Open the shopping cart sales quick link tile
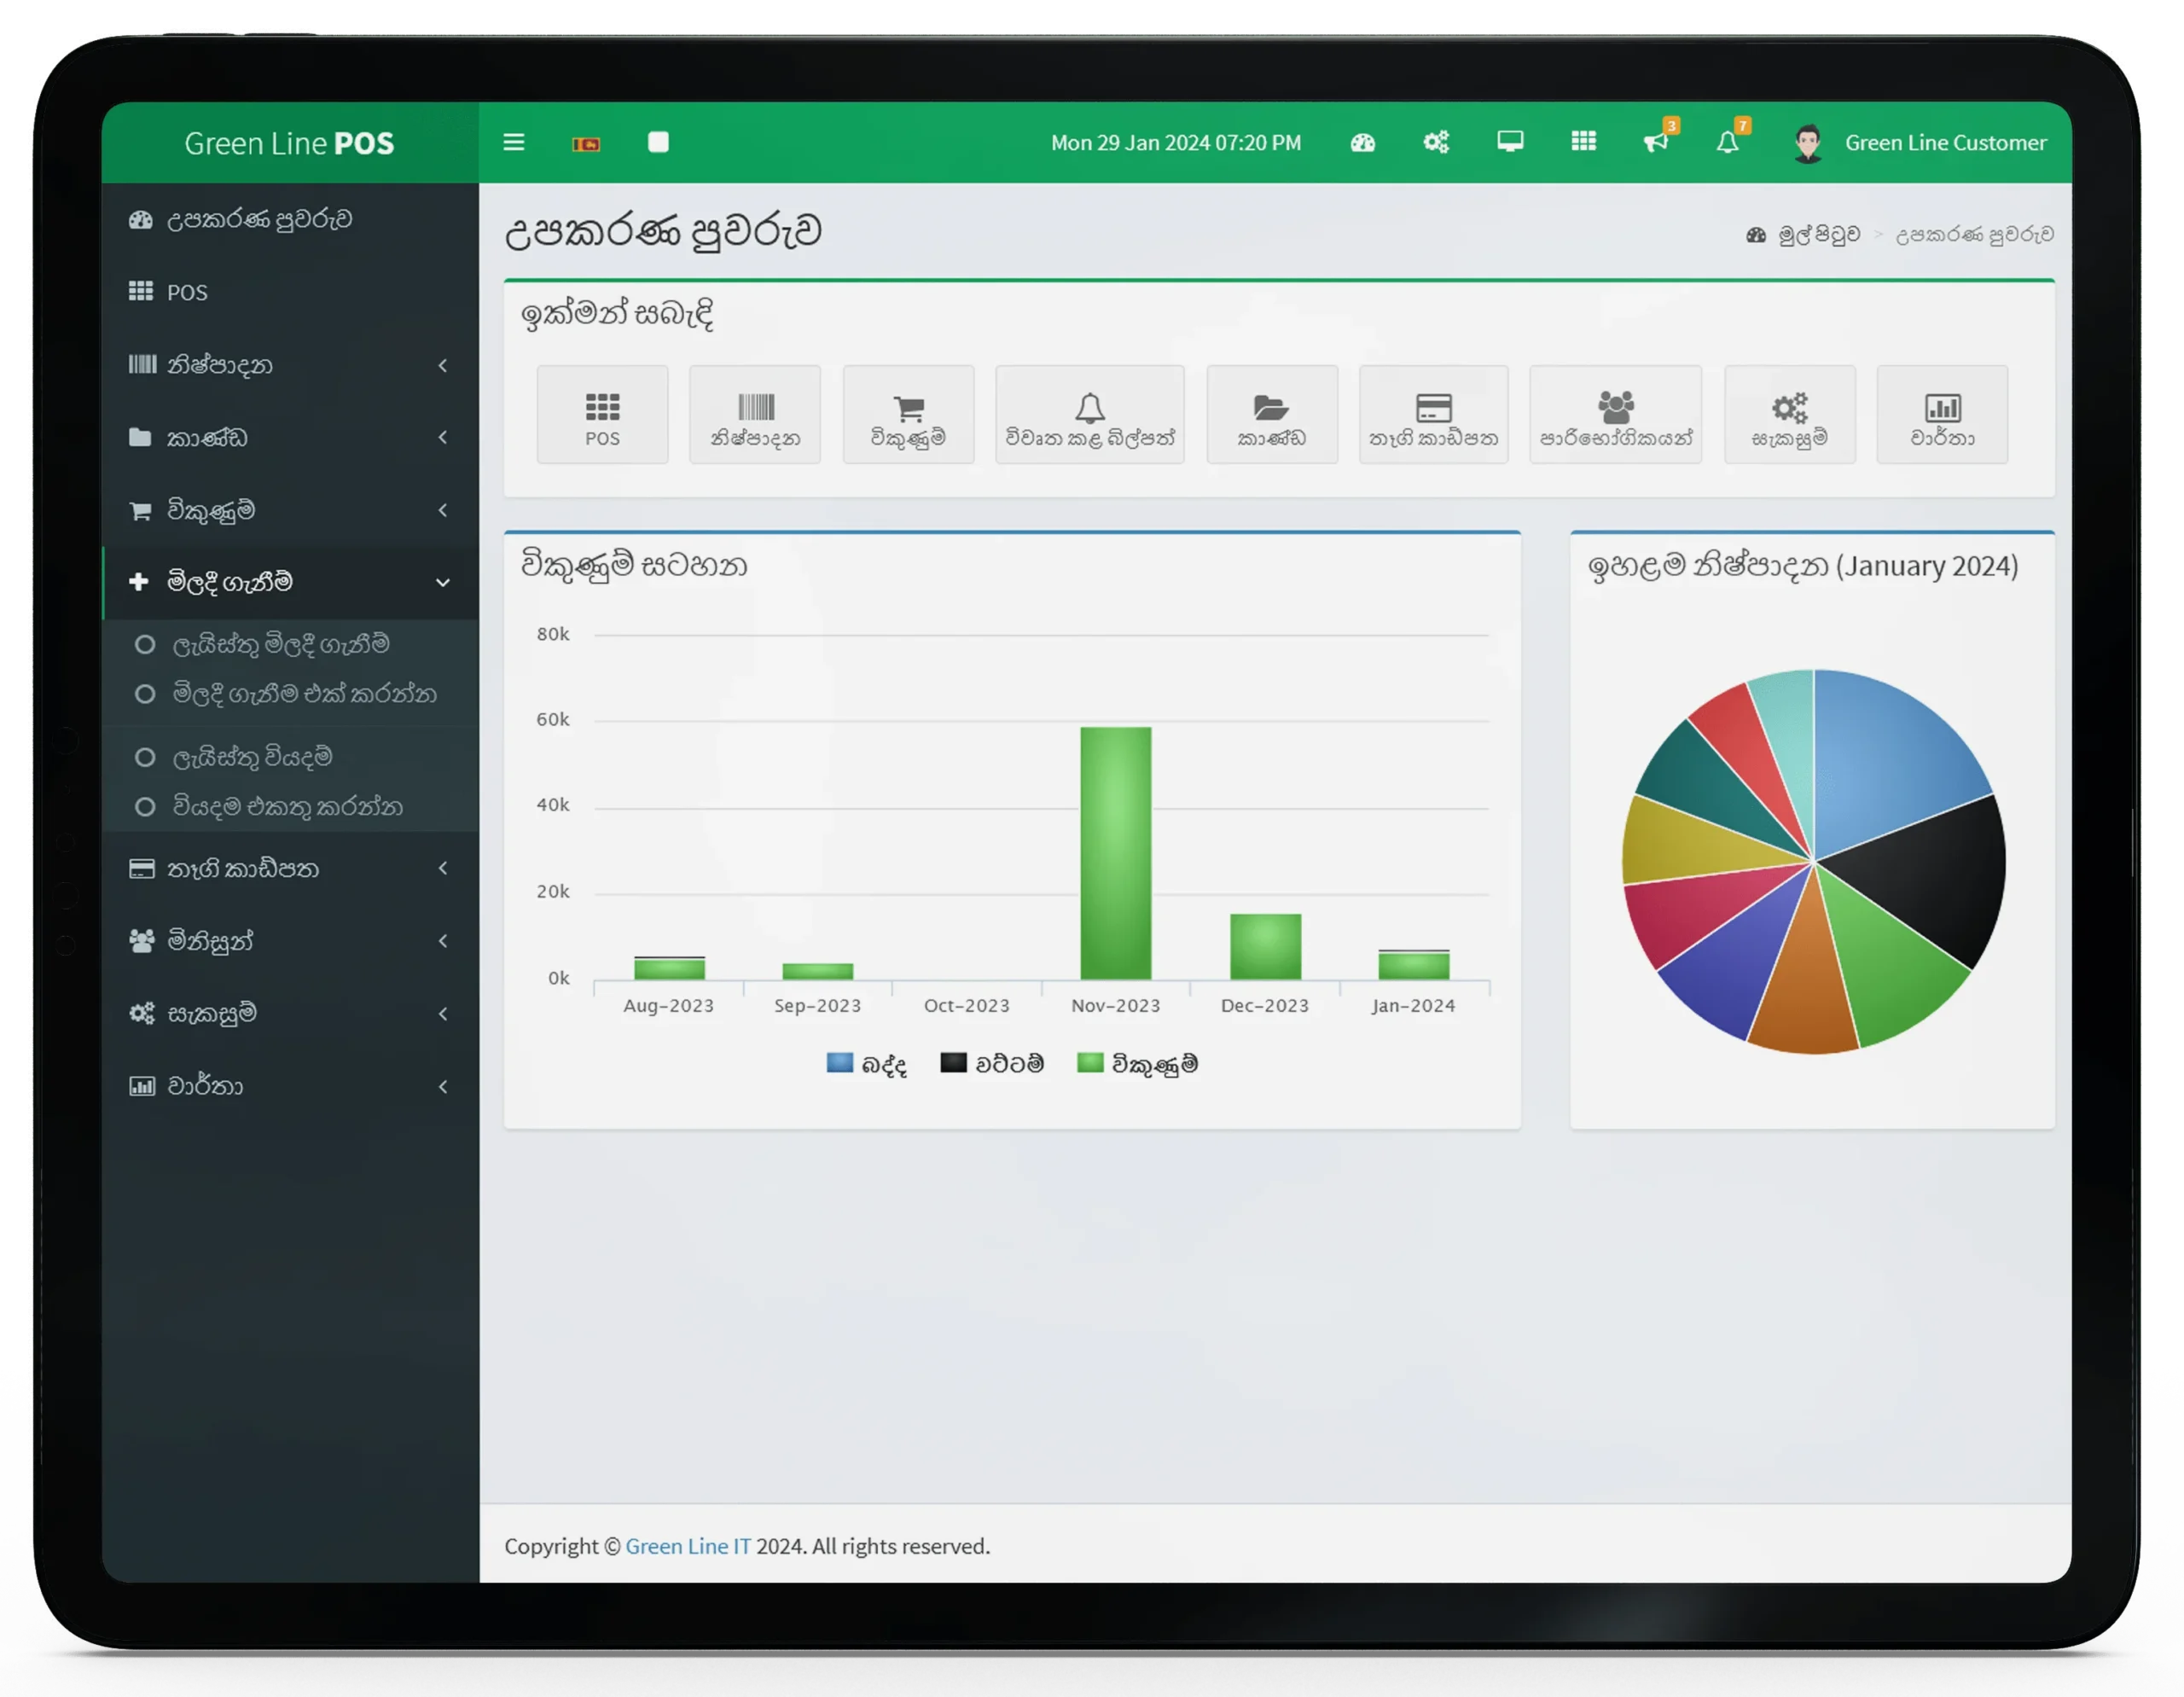This screenshot has width=2184, height=1697. click(908, 415)
